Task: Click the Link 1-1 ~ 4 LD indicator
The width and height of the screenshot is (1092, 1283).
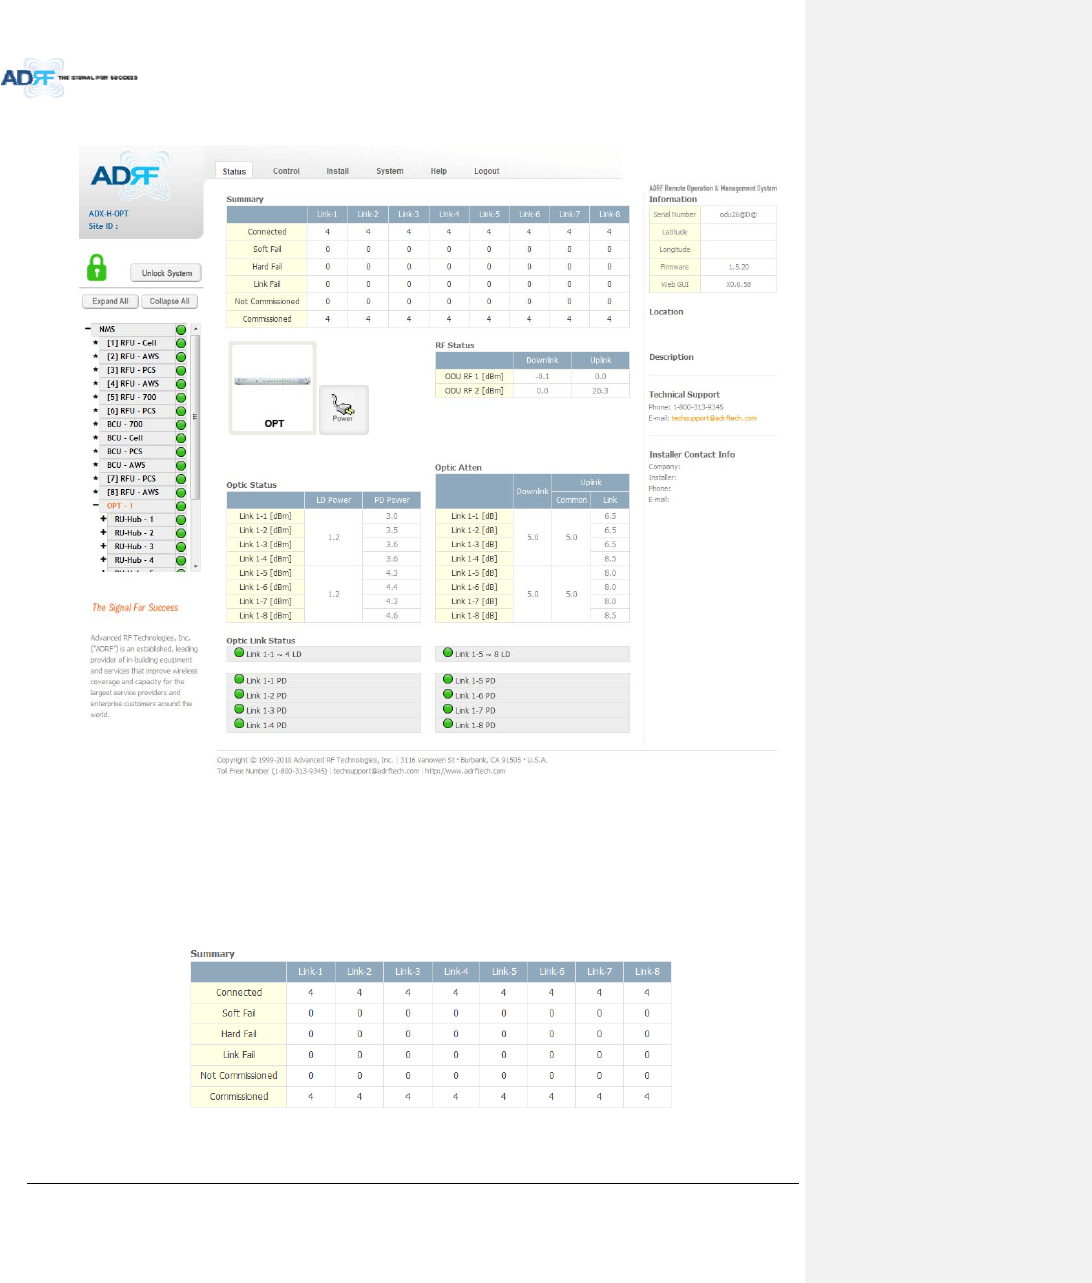Action: pos(239,653)
